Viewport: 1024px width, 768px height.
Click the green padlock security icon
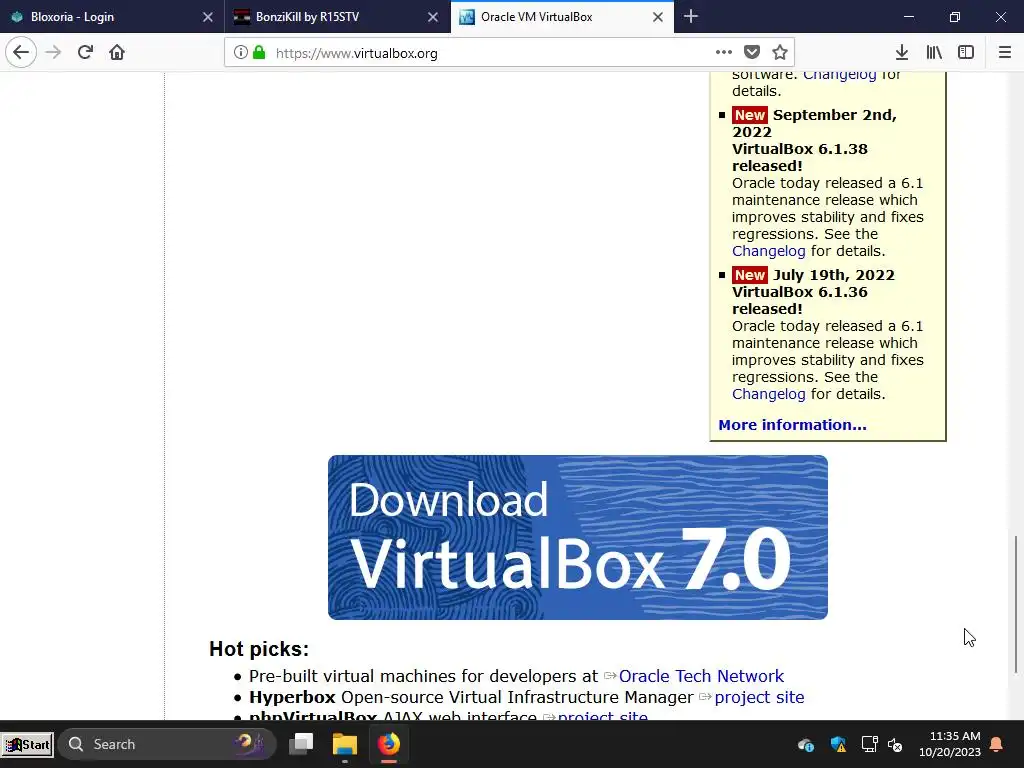[259, 52]
